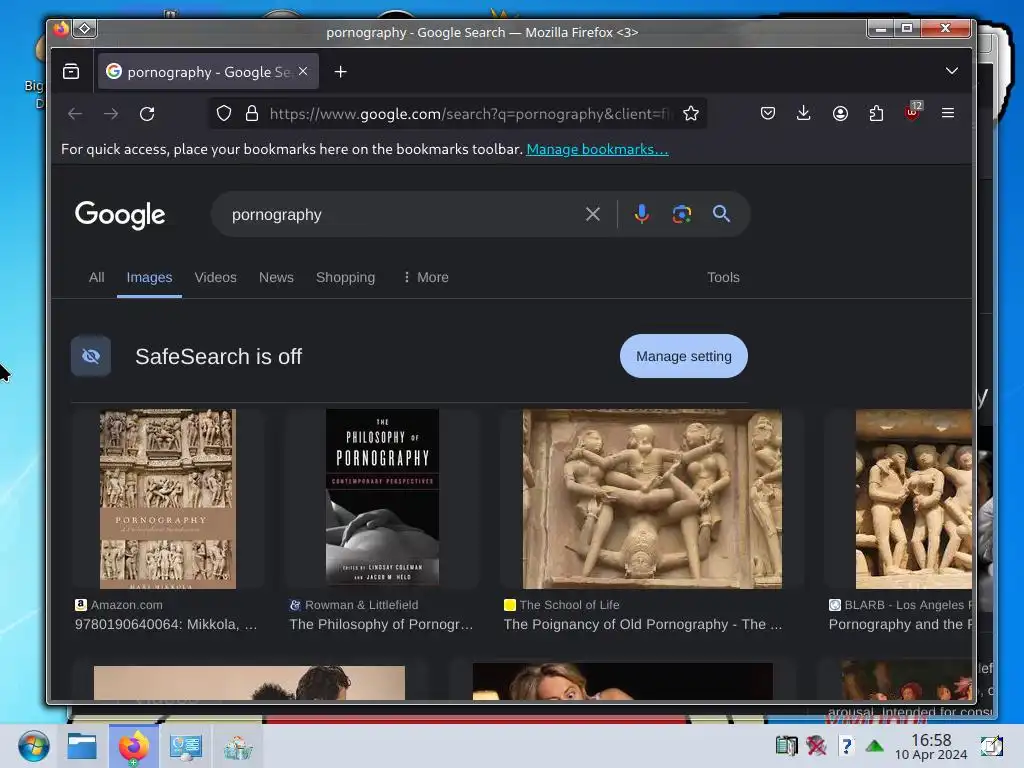Click the SafeSearch crossed-eye icon
The width and height of the screenshot is (1024, 768).
[x=91, y=356]
